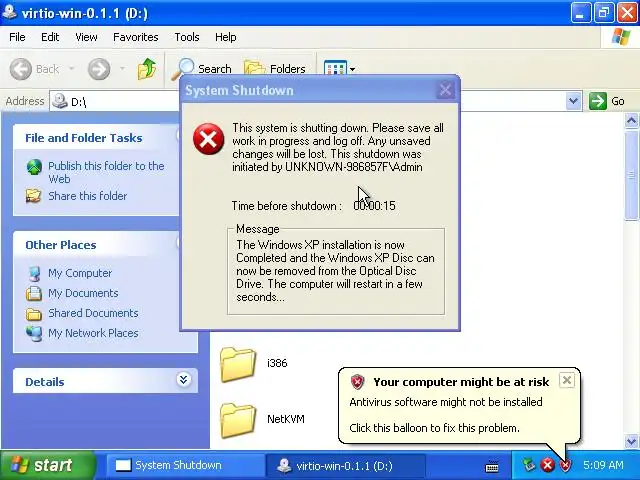
Task: Click the vertical scrollbar thumb
Action: point(631,176)
